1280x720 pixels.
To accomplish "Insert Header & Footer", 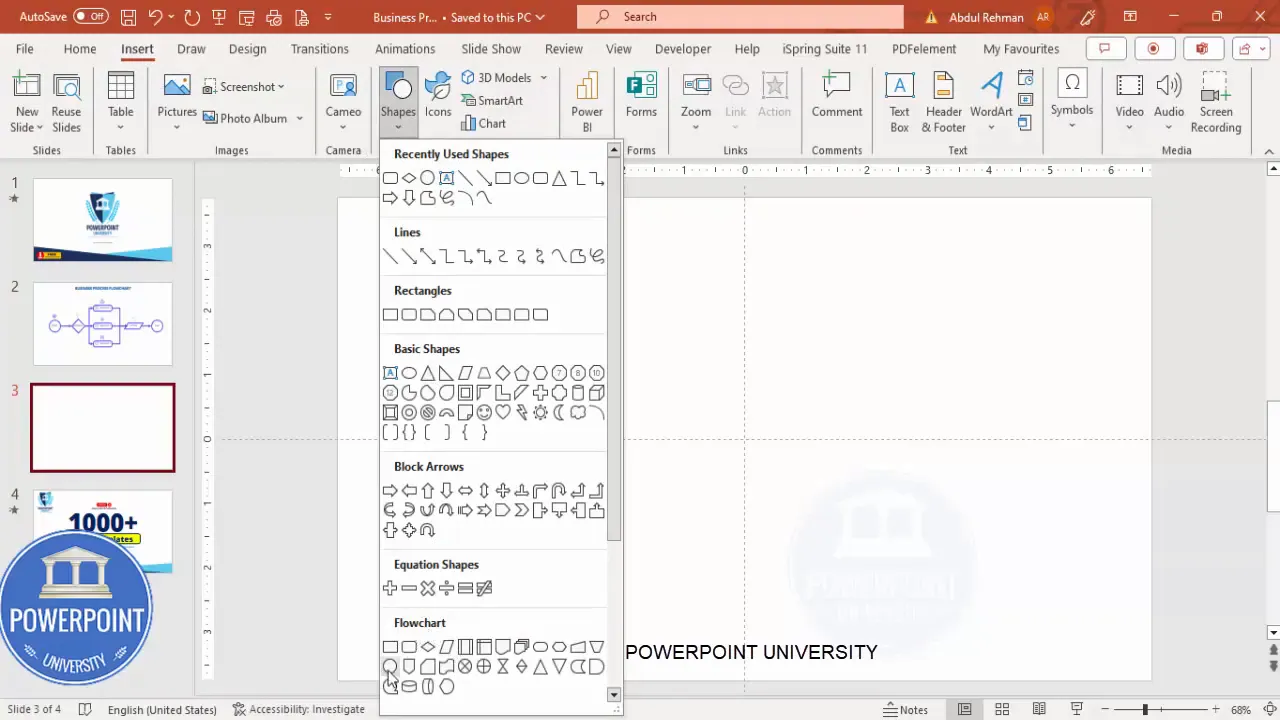I will pyautogui.click(x=943, y=103).
